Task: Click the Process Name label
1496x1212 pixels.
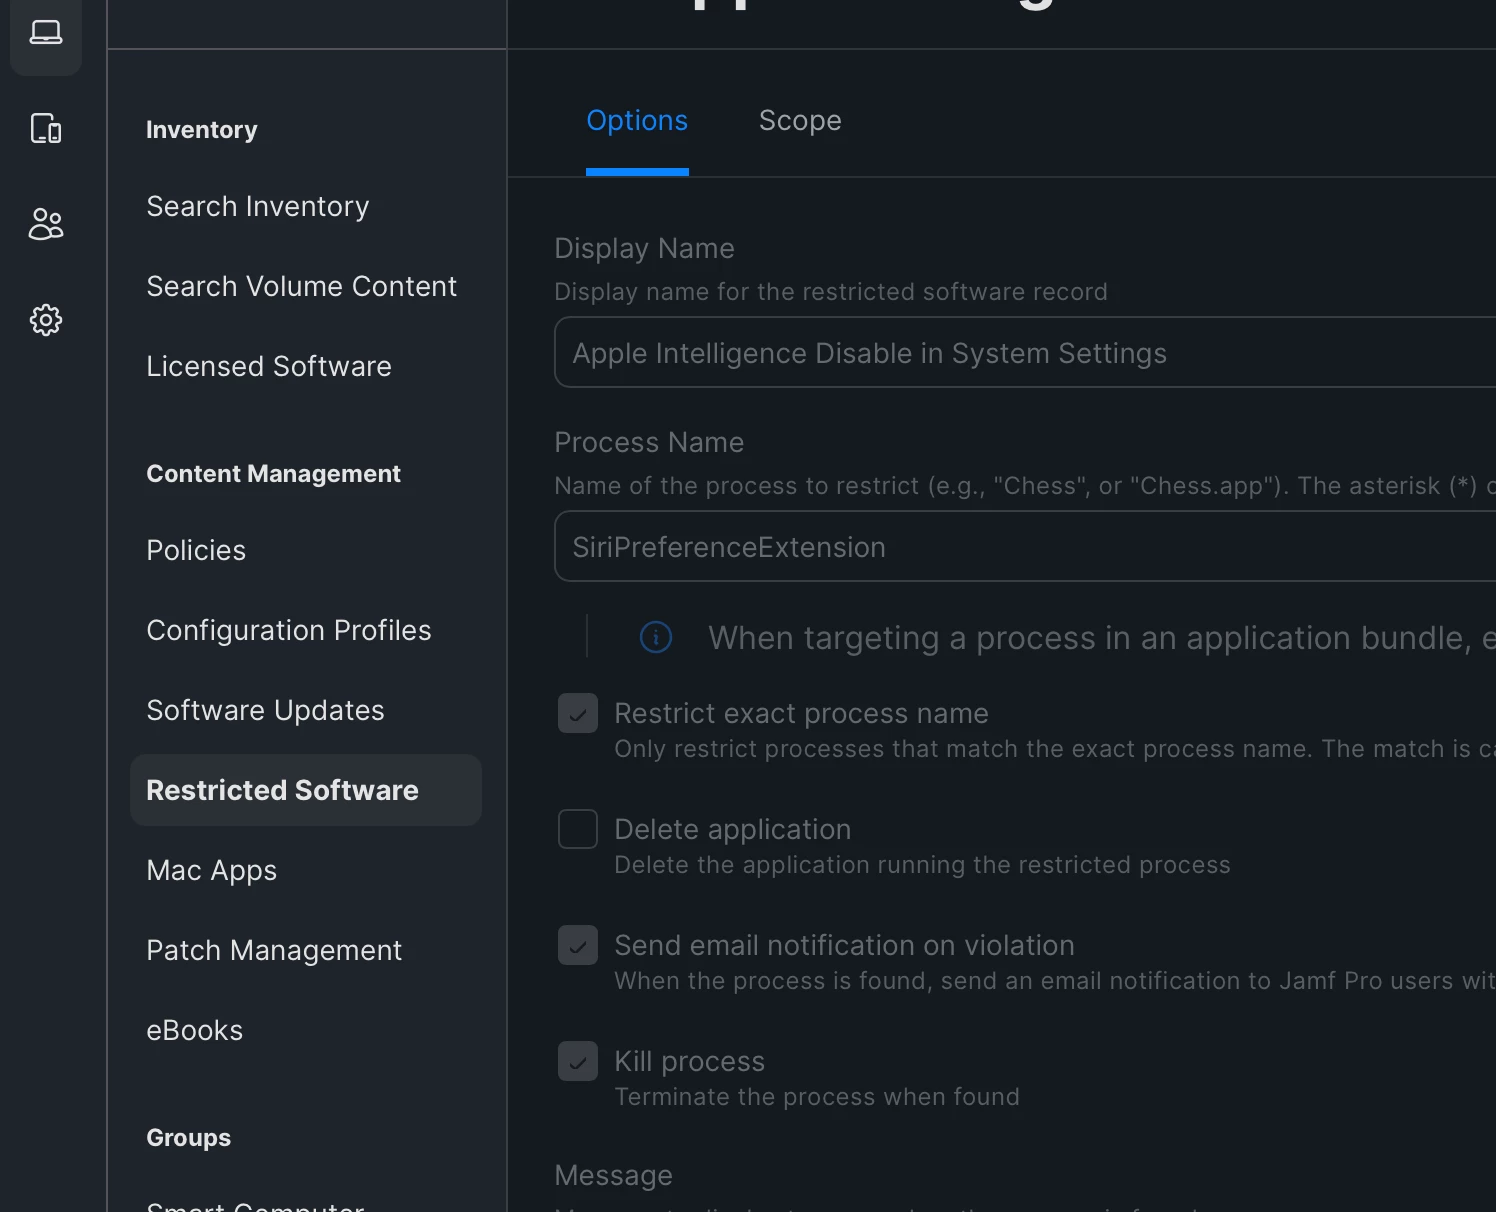Action: coord(649,442)
